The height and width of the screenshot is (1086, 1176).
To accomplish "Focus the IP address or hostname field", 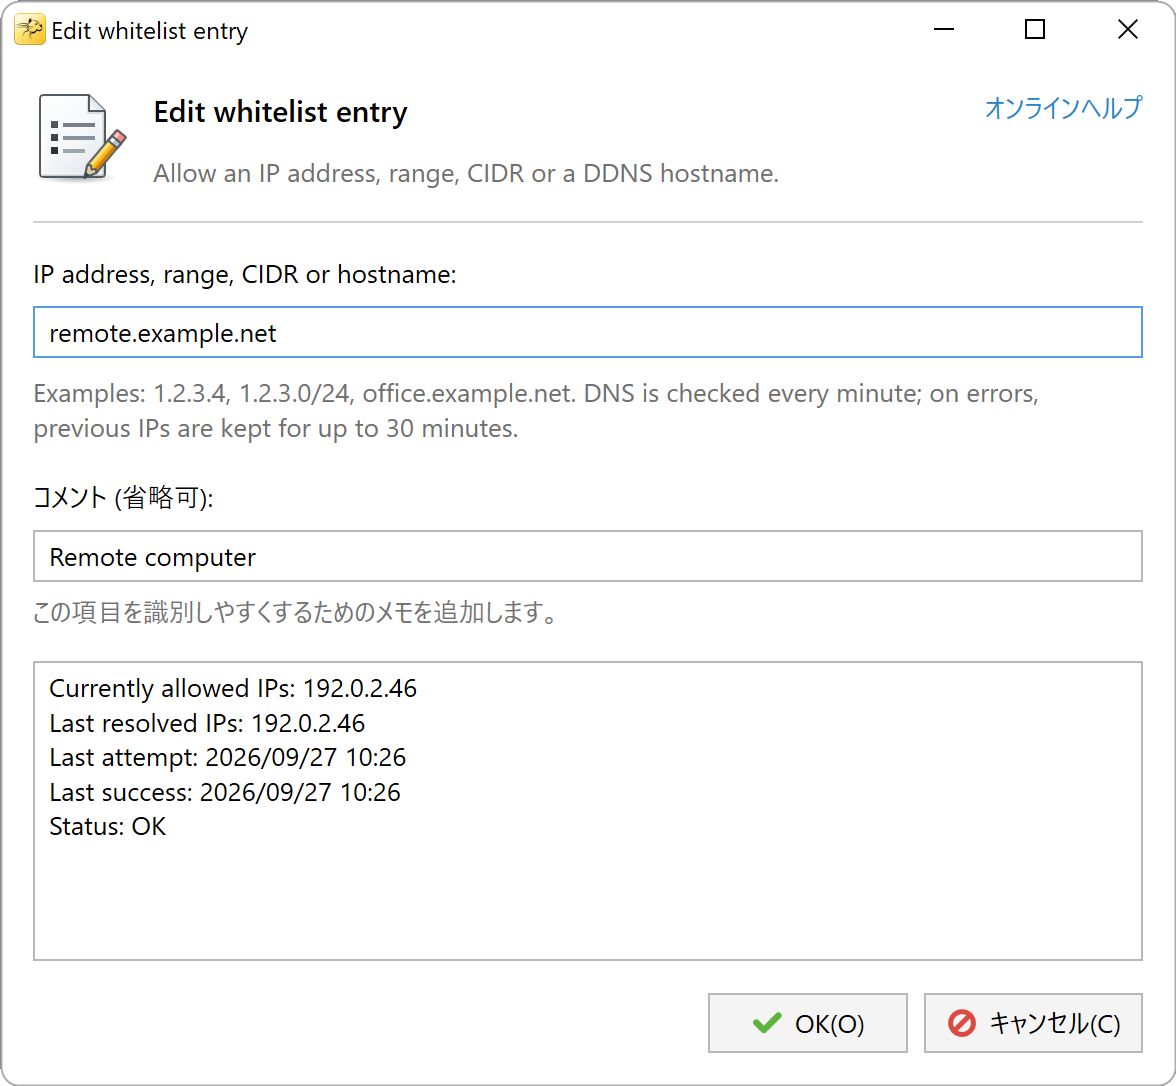I will point(587,332).
